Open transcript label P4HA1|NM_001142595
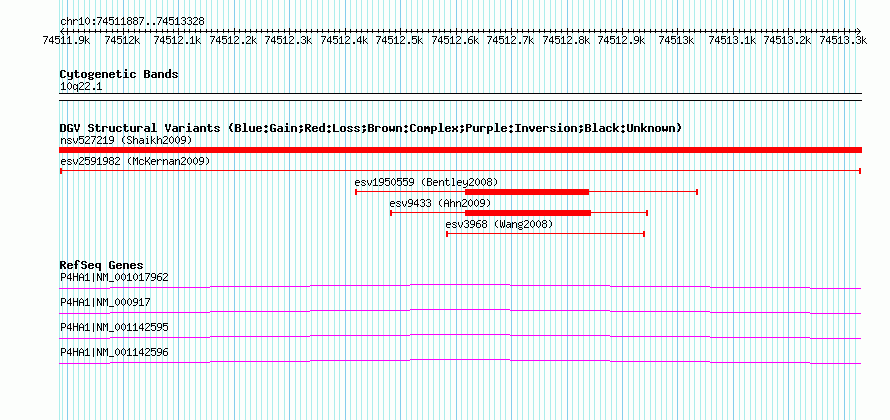 click(x=114, y=327)
